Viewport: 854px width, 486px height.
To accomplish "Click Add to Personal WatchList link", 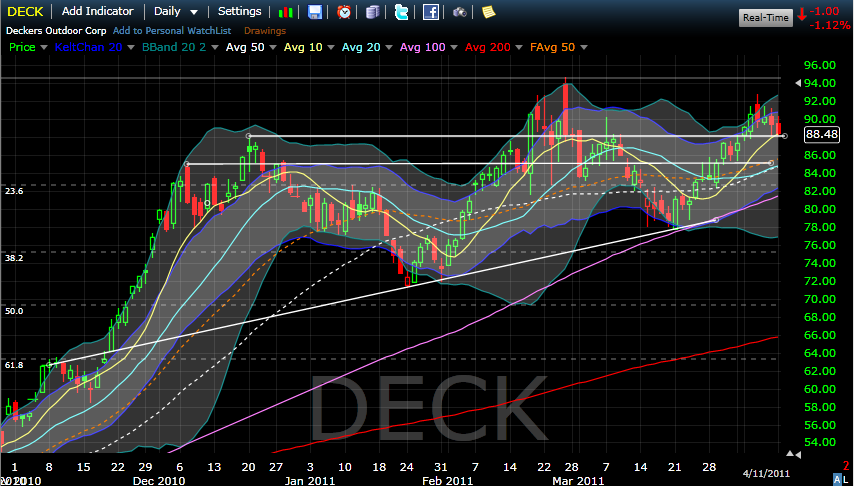I will click(x=174, y=31).
